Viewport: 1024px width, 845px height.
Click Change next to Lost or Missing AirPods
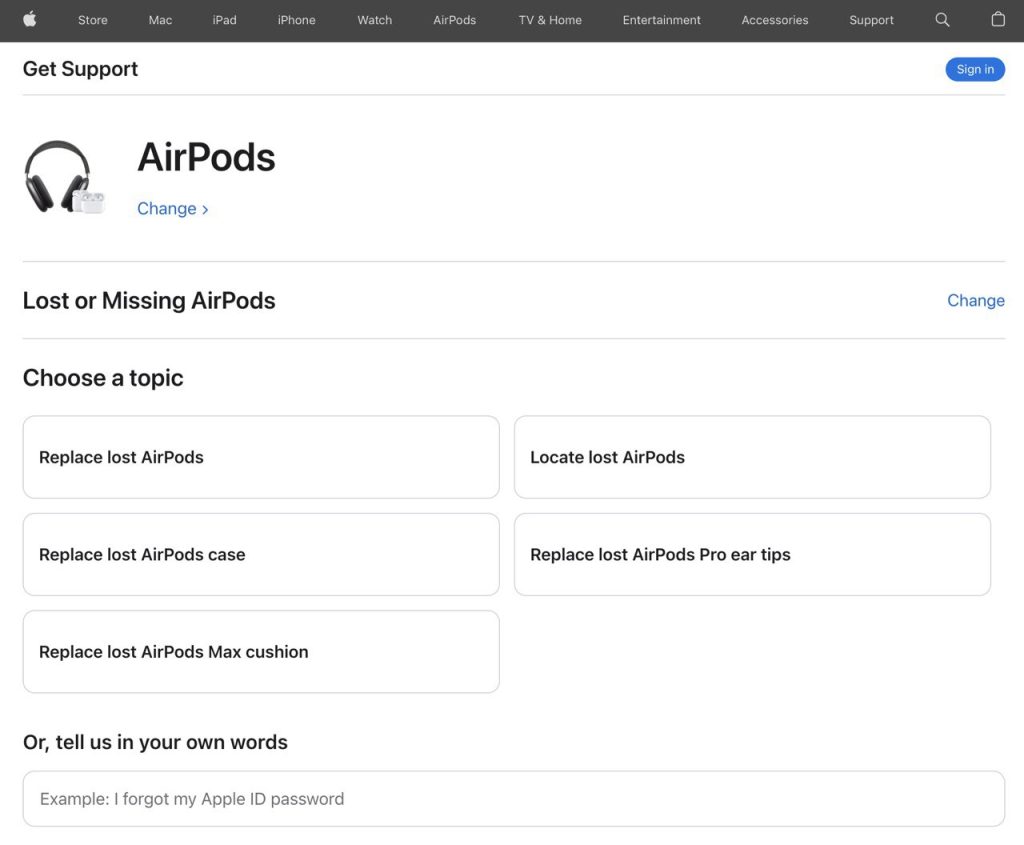pos(976,300)
